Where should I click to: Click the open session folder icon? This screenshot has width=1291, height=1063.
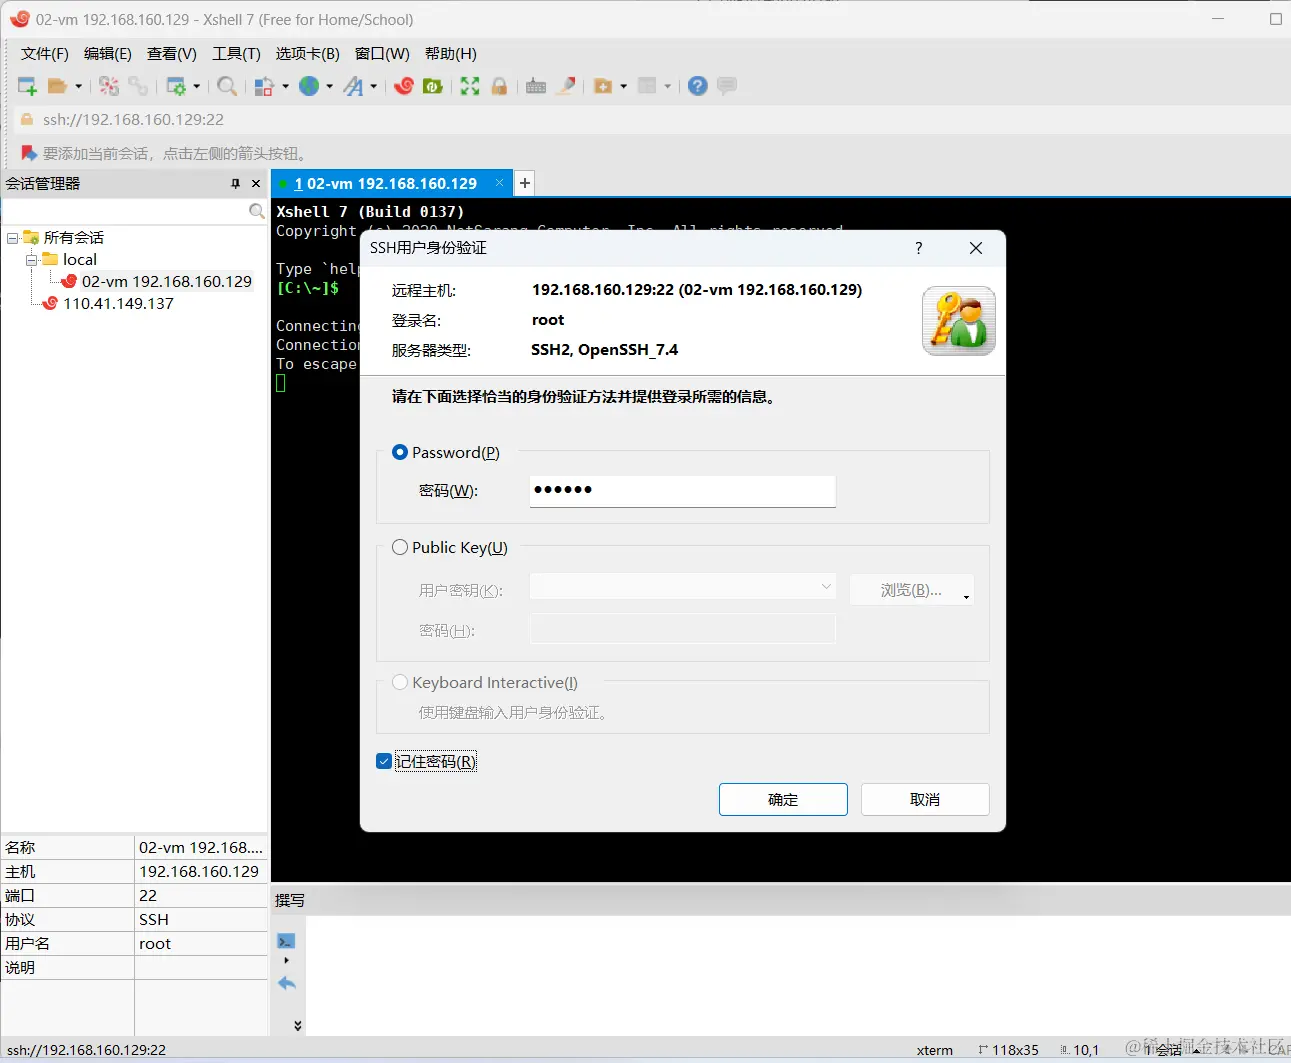[x=58, y=86]
